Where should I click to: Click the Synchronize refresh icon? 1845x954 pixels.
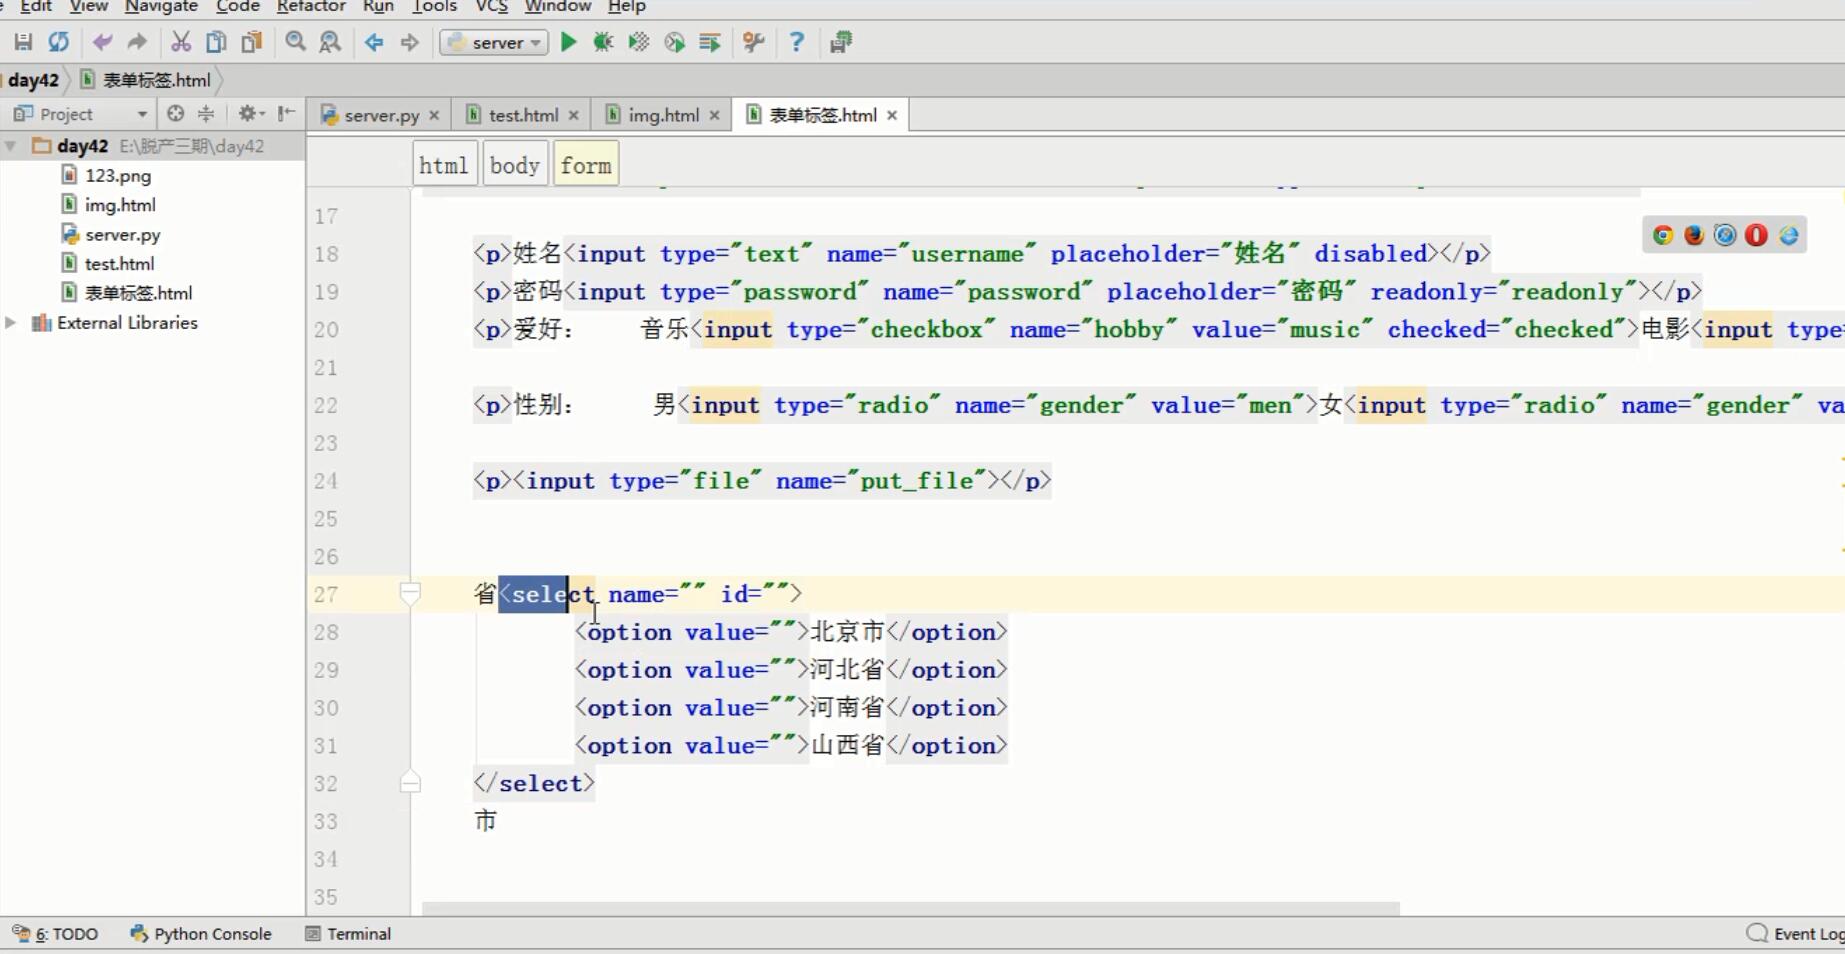(59, 42)
